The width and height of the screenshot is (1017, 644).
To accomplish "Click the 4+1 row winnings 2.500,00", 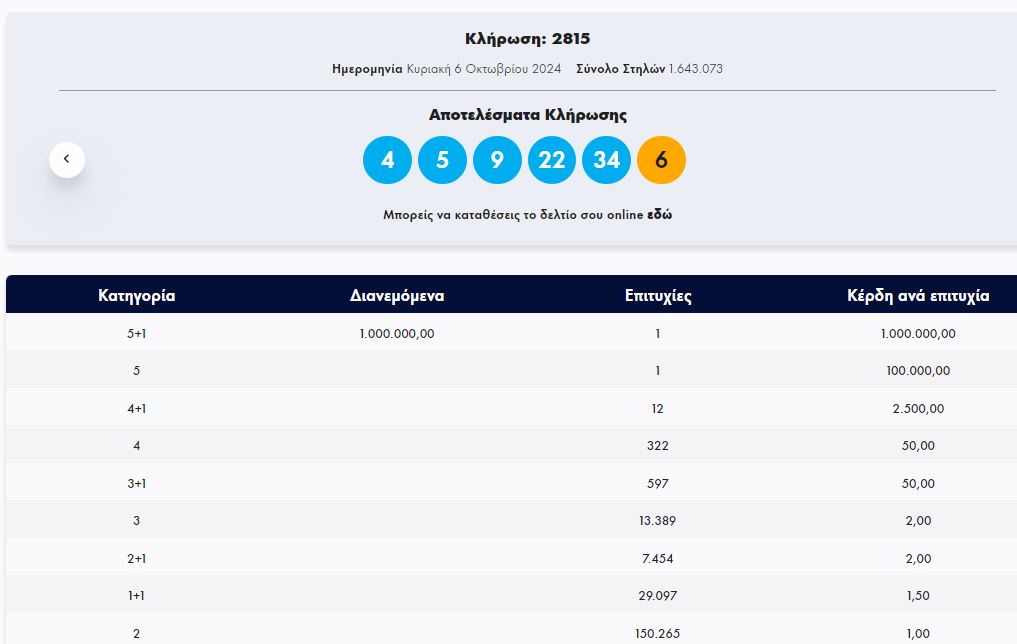I will (x=918, y=409).
